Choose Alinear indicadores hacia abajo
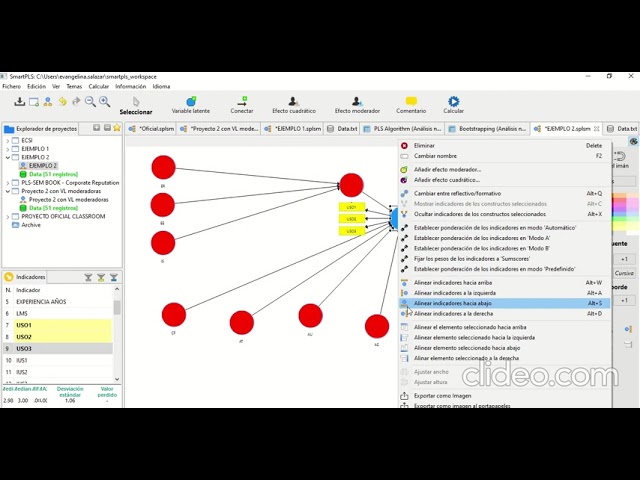 [x=504, y=303]
